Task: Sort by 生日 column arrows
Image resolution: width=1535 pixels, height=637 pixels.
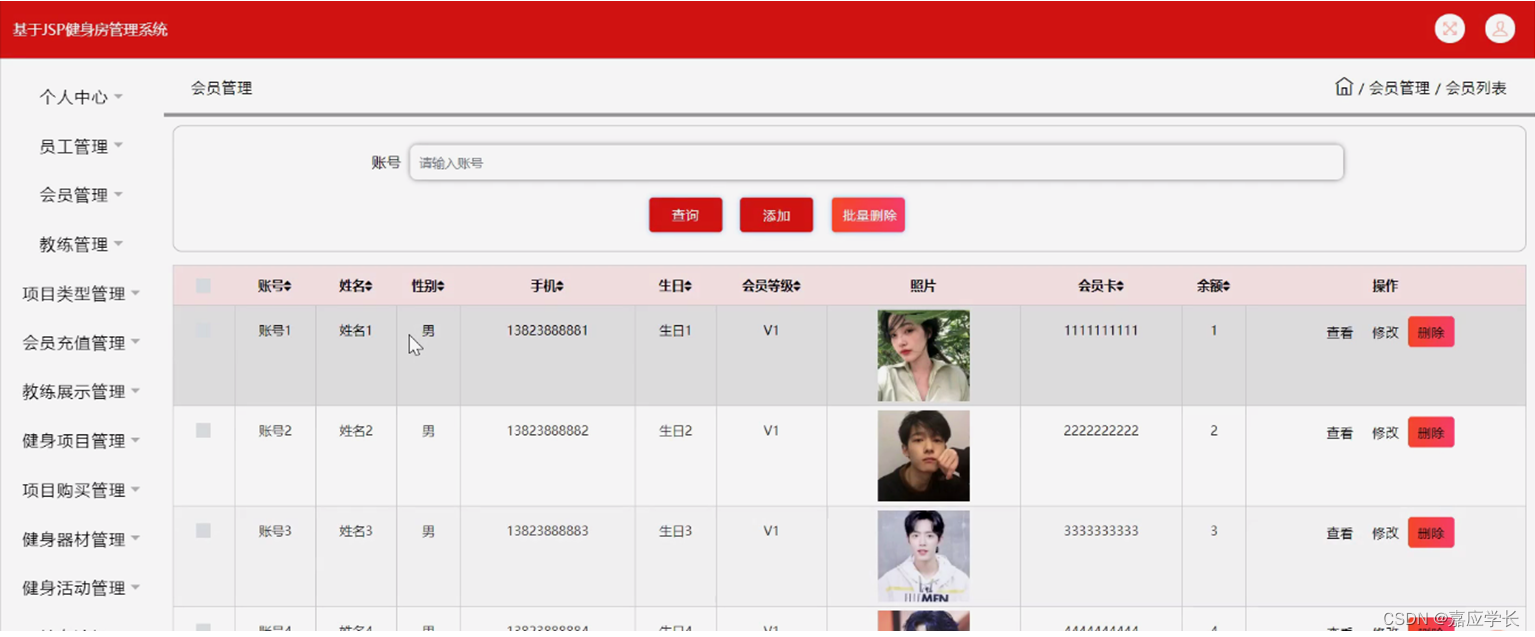Action: click(x=688, y=286)
